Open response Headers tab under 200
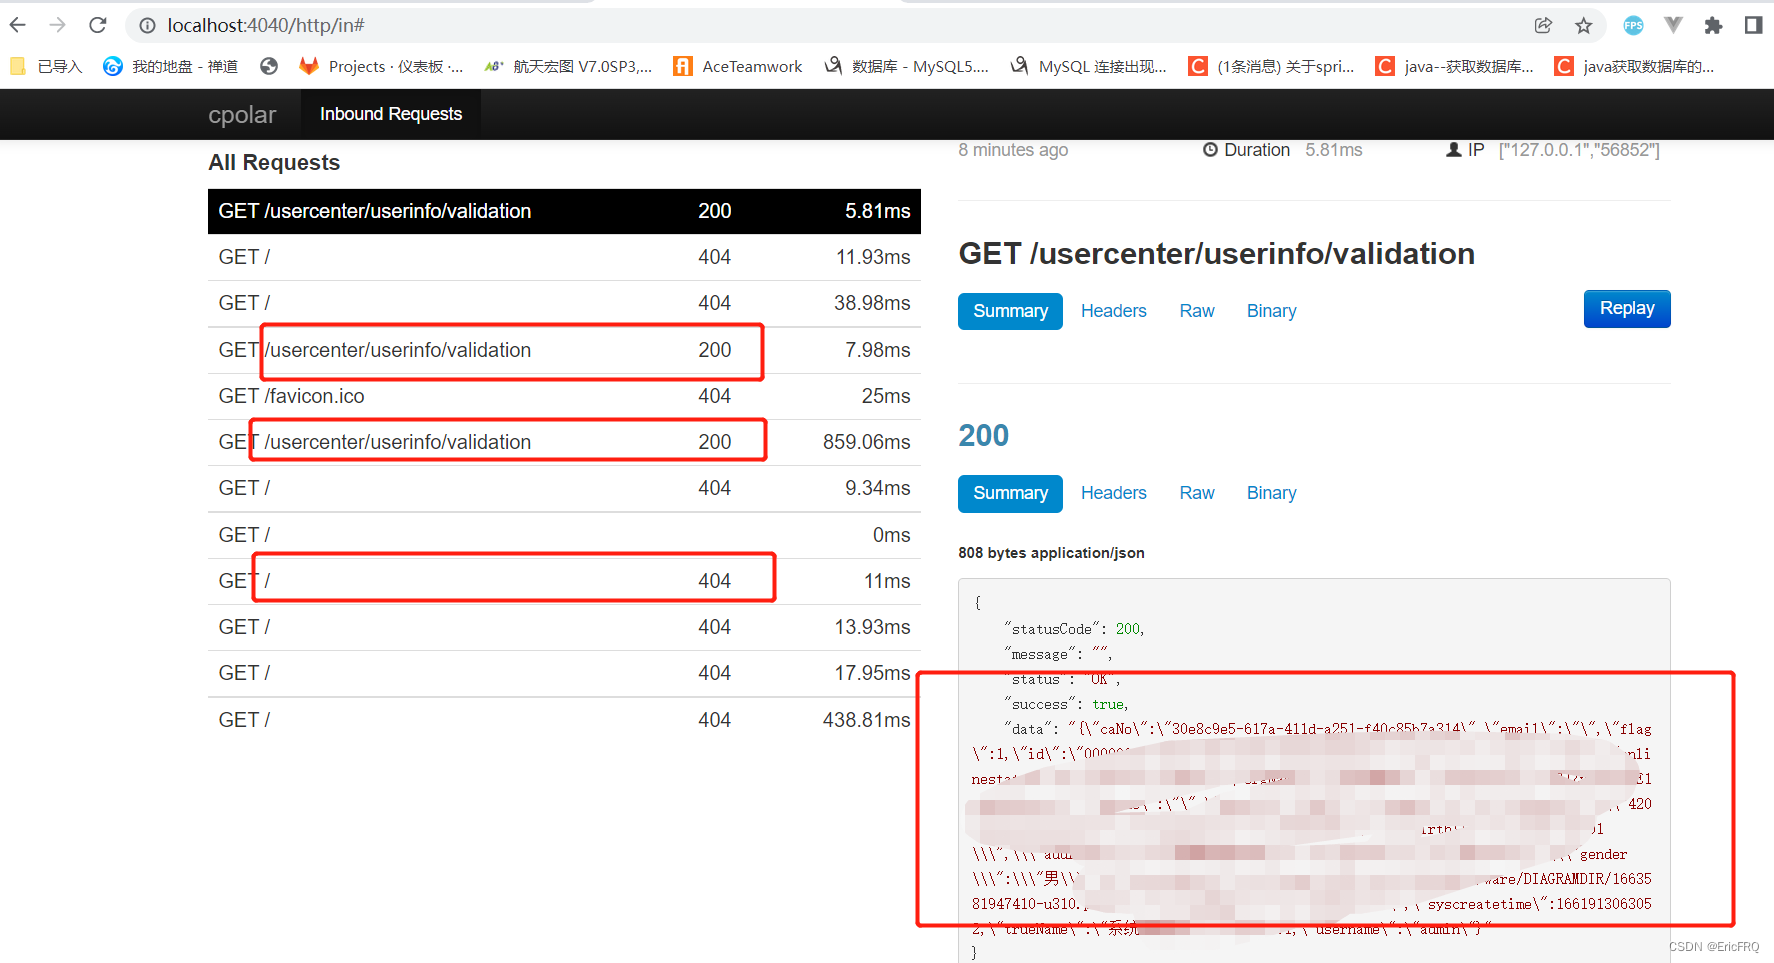 pyautogui.click(x=1113, y=493)
